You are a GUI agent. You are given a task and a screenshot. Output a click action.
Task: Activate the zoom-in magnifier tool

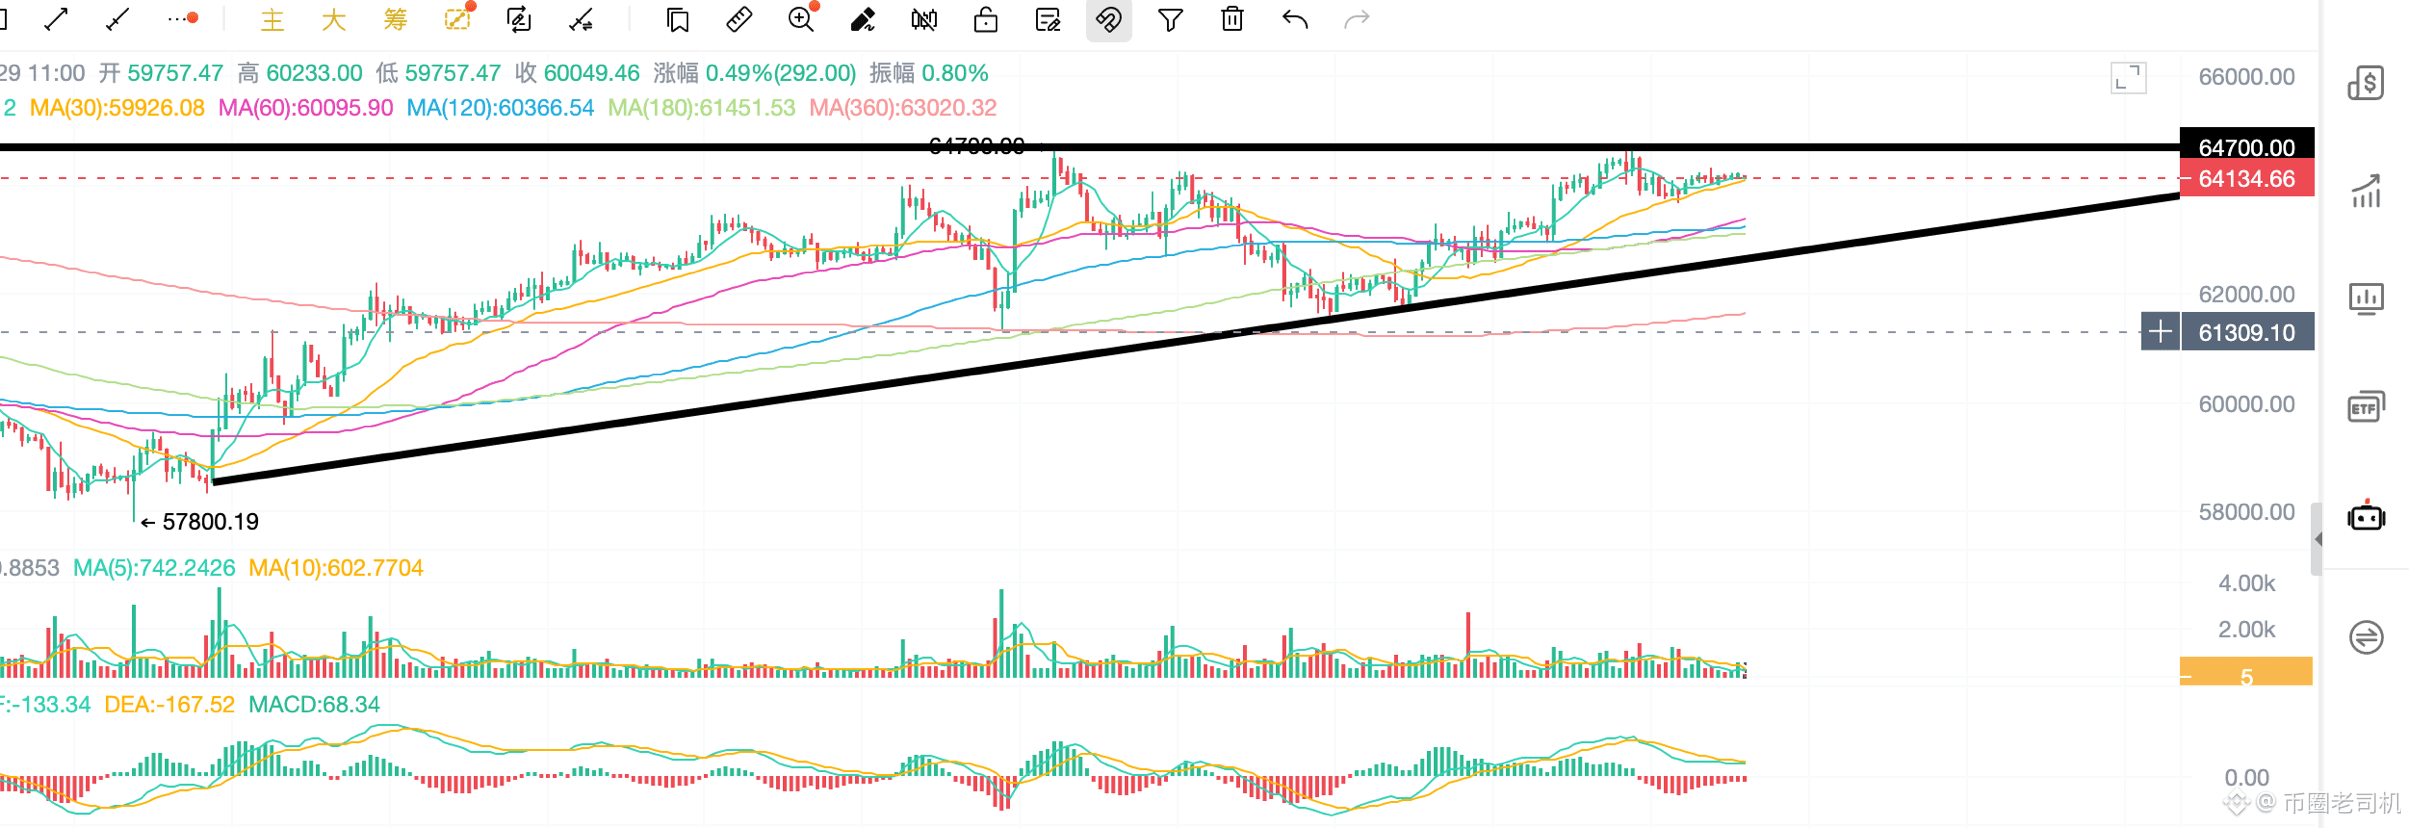pyautogui.click(x=802, y=19)
